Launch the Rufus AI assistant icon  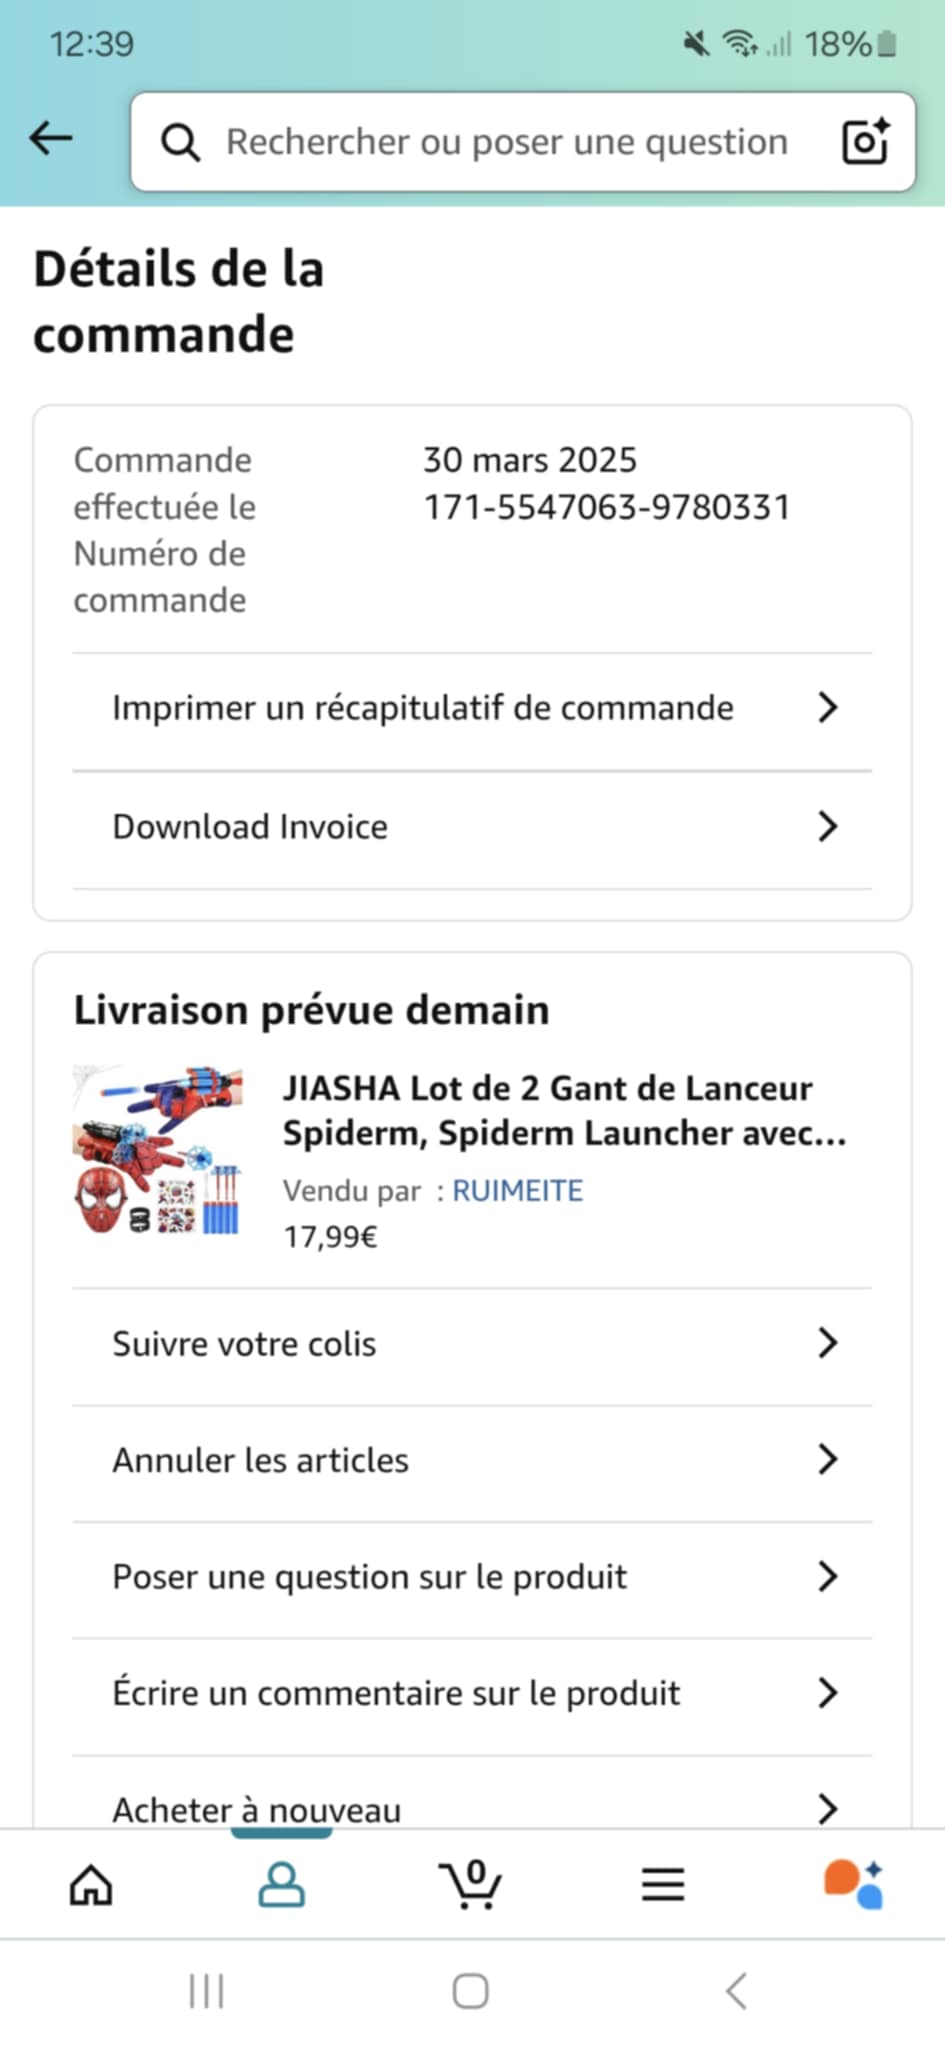[853, 1885]
